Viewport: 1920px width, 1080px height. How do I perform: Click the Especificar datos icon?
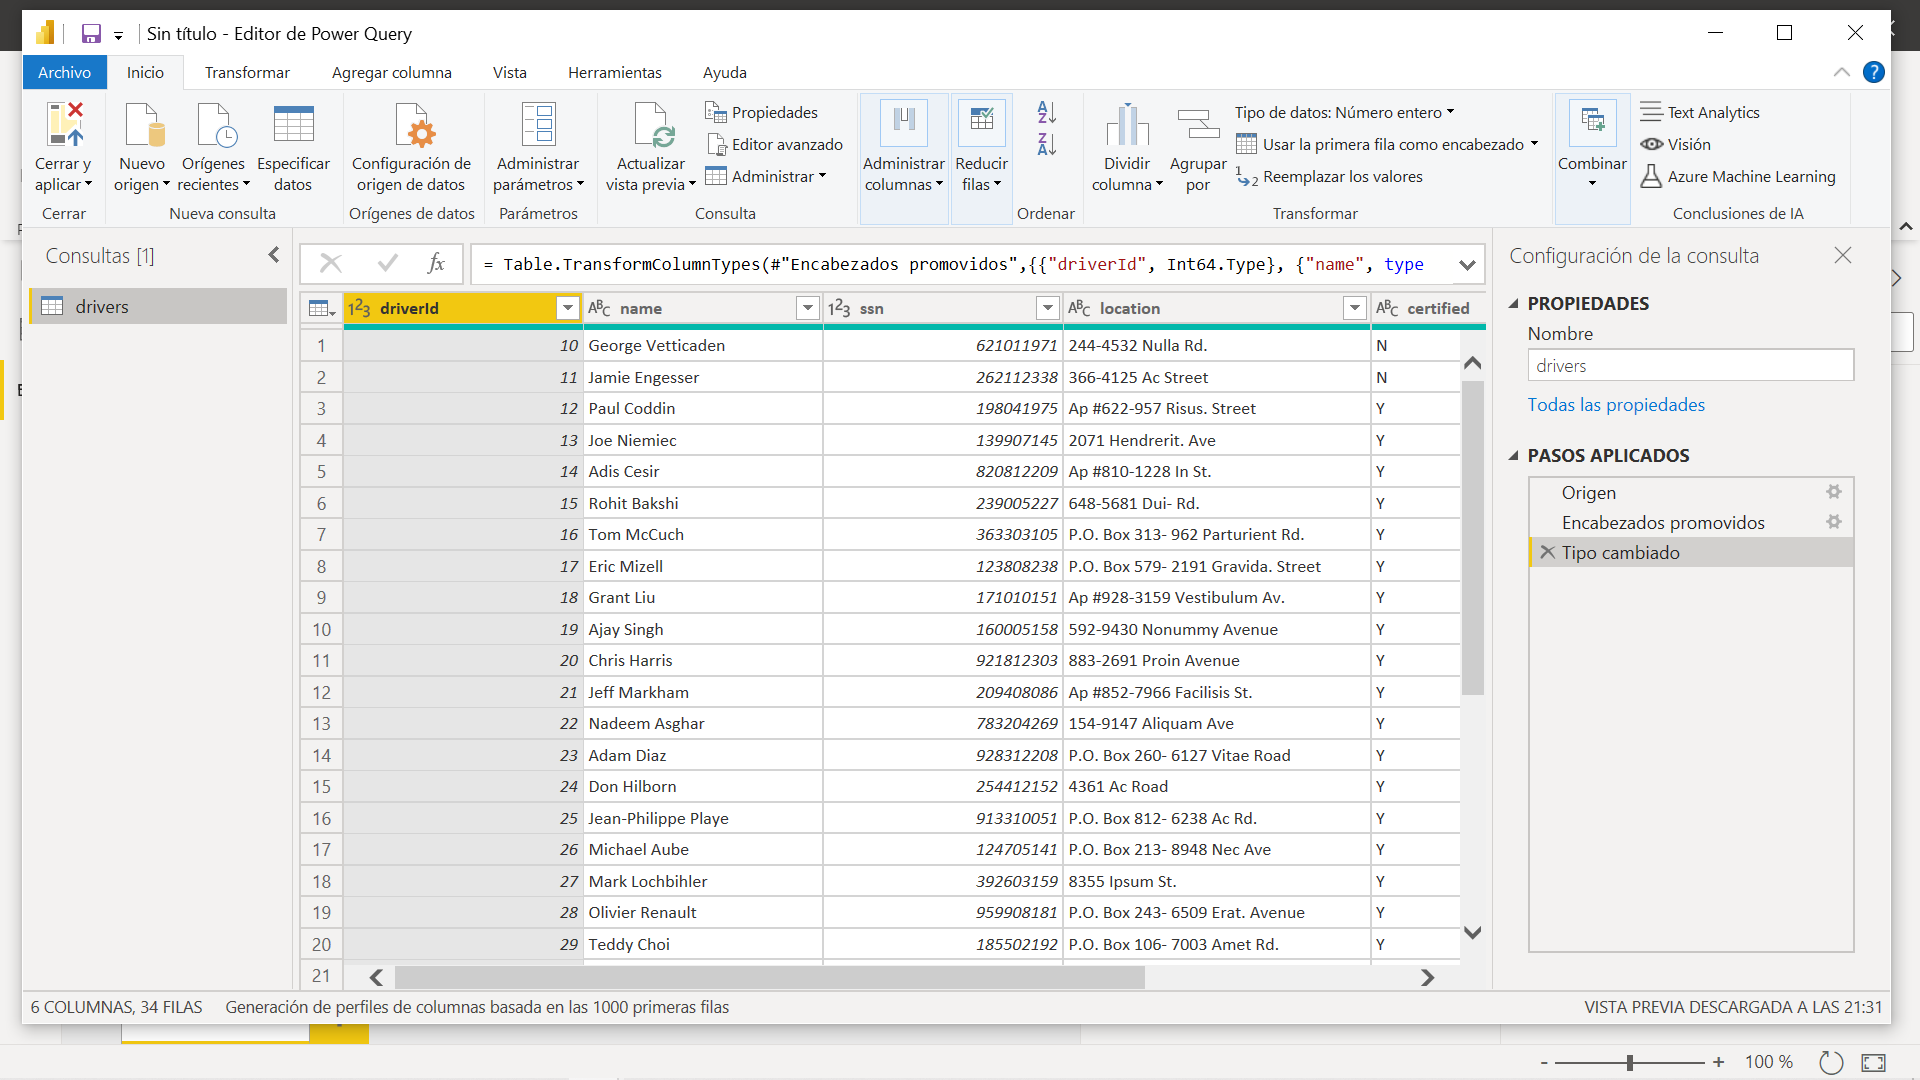pyautogui.click(x=293, y=125)
